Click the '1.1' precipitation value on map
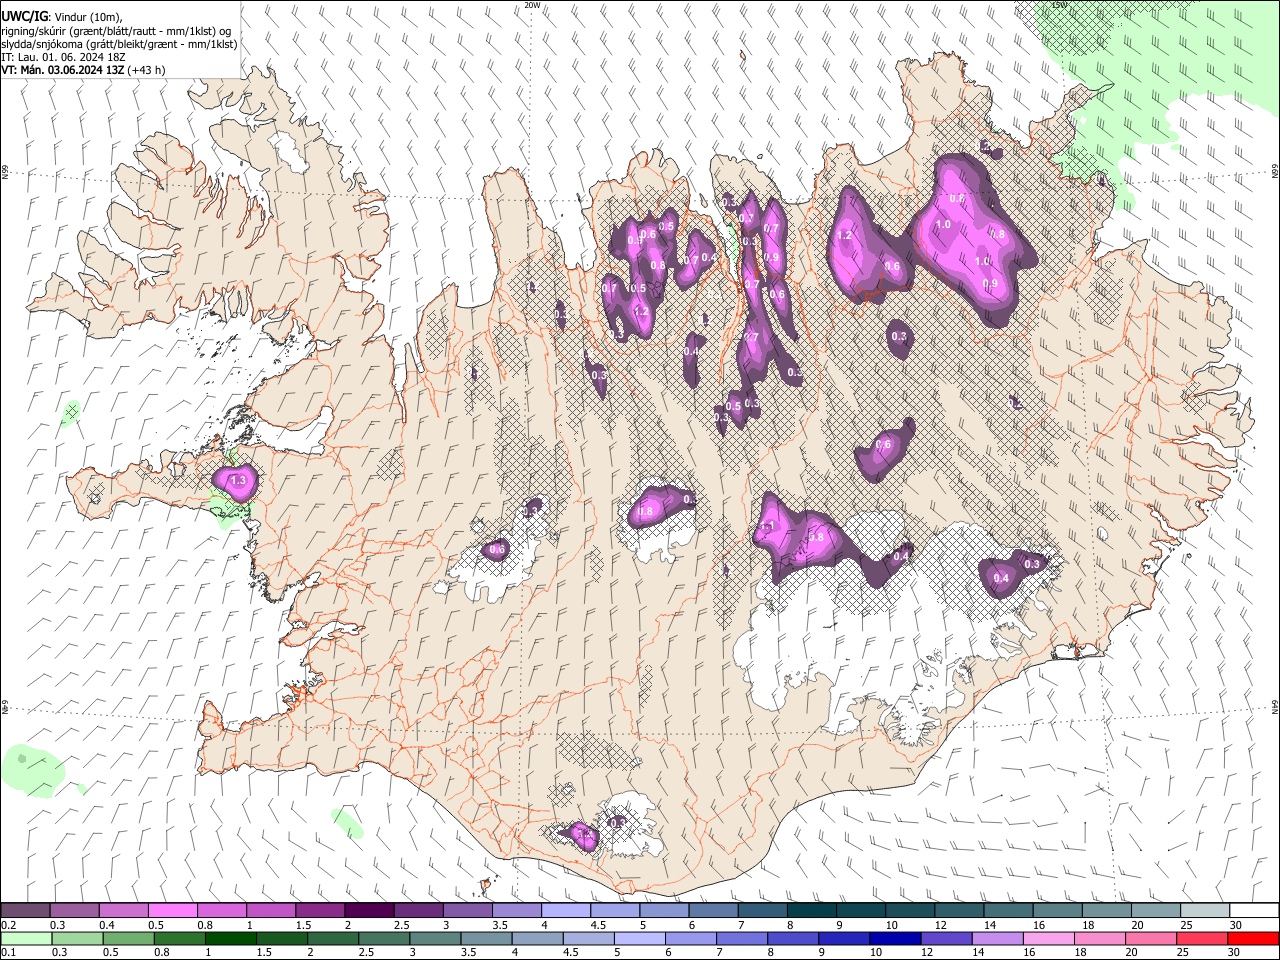This screenshot has width=1280, height=960. tap(768, 526)
